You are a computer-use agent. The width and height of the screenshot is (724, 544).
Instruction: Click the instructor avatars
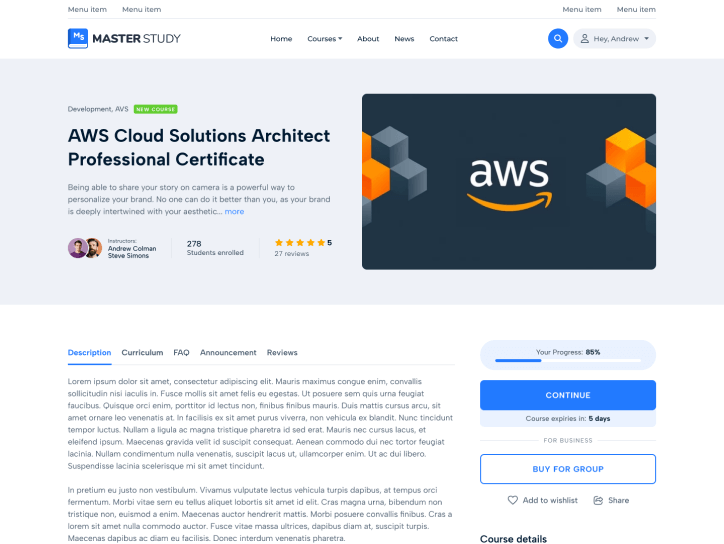pyautogui.click(x=84, y=248)
